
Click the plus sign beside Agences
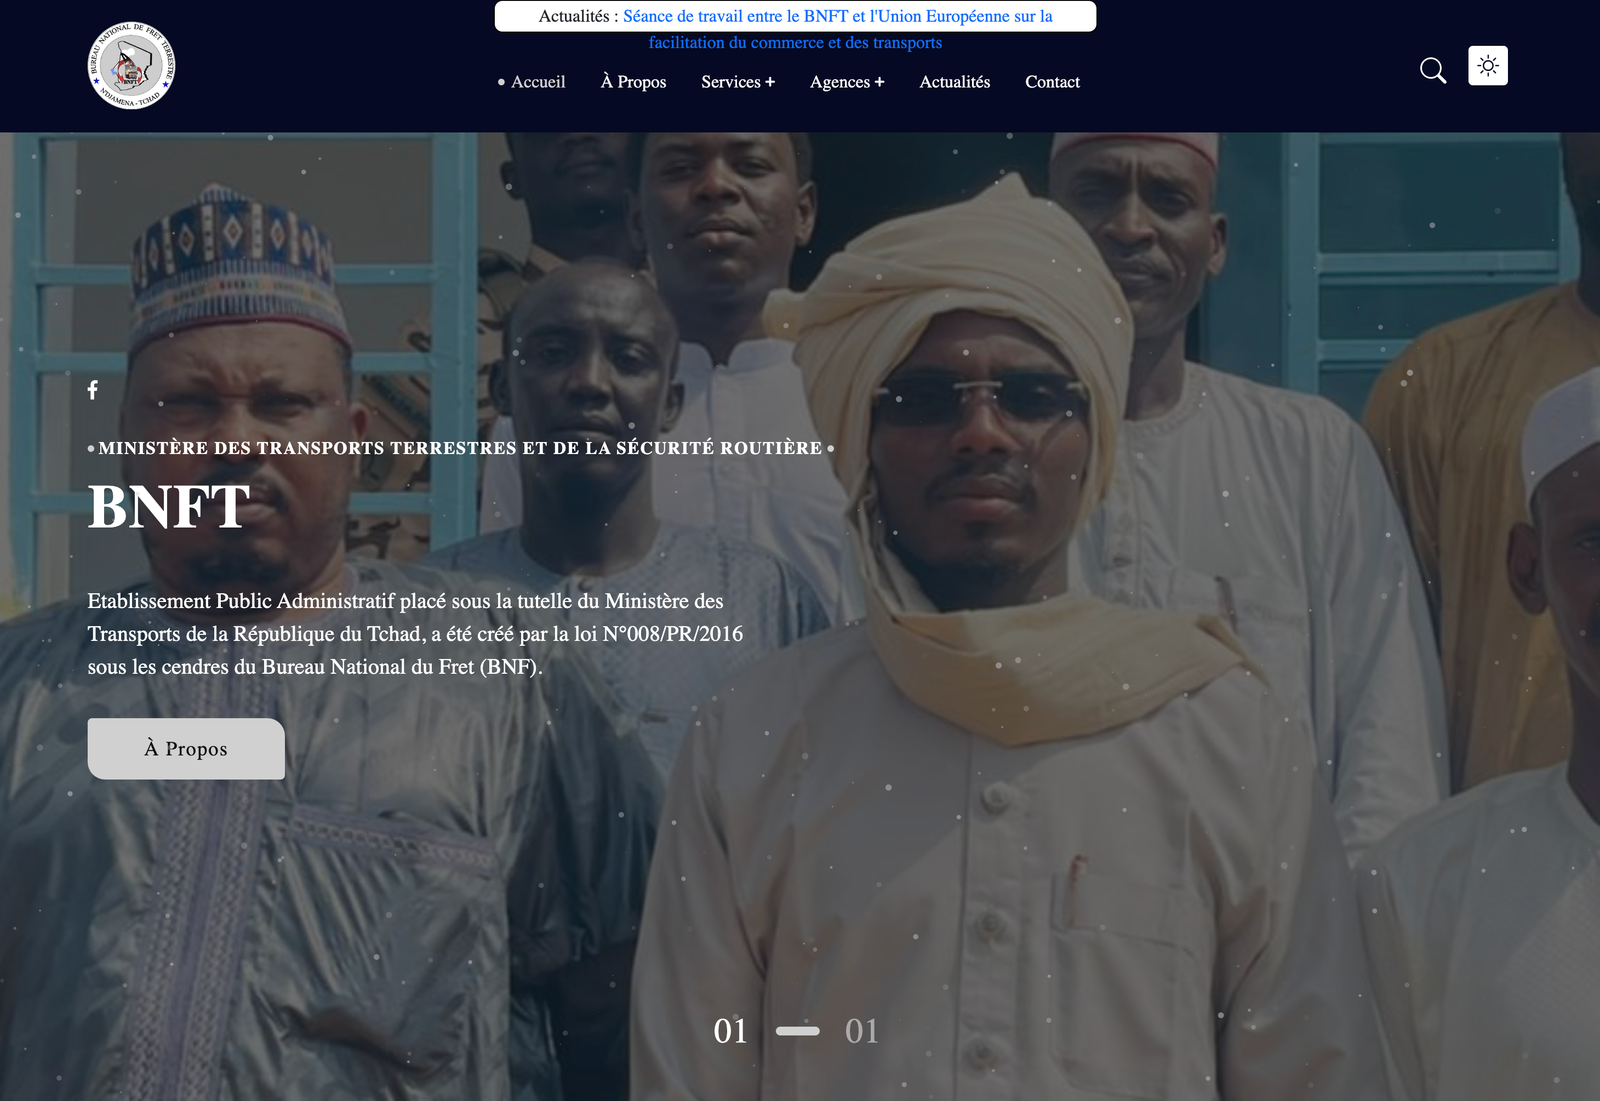[x=879, y=82]
